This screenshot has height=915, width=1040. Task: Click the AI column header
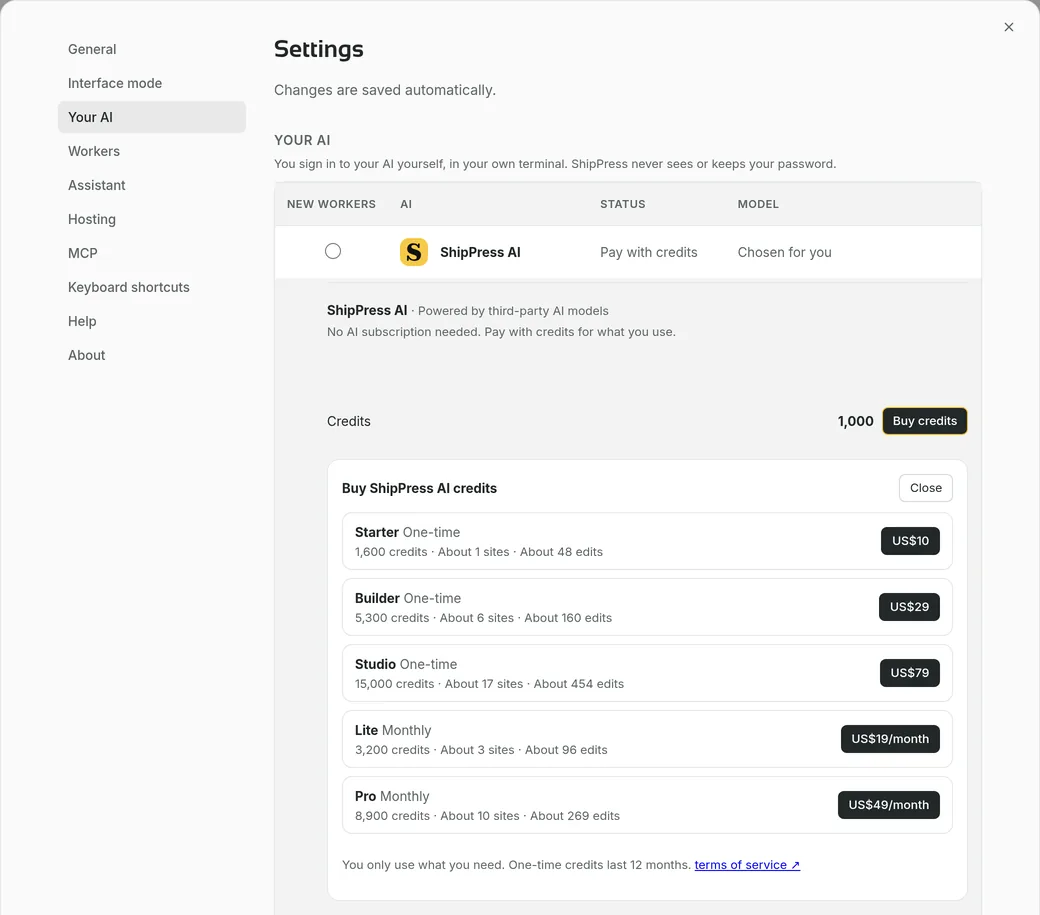coord(406,204)
